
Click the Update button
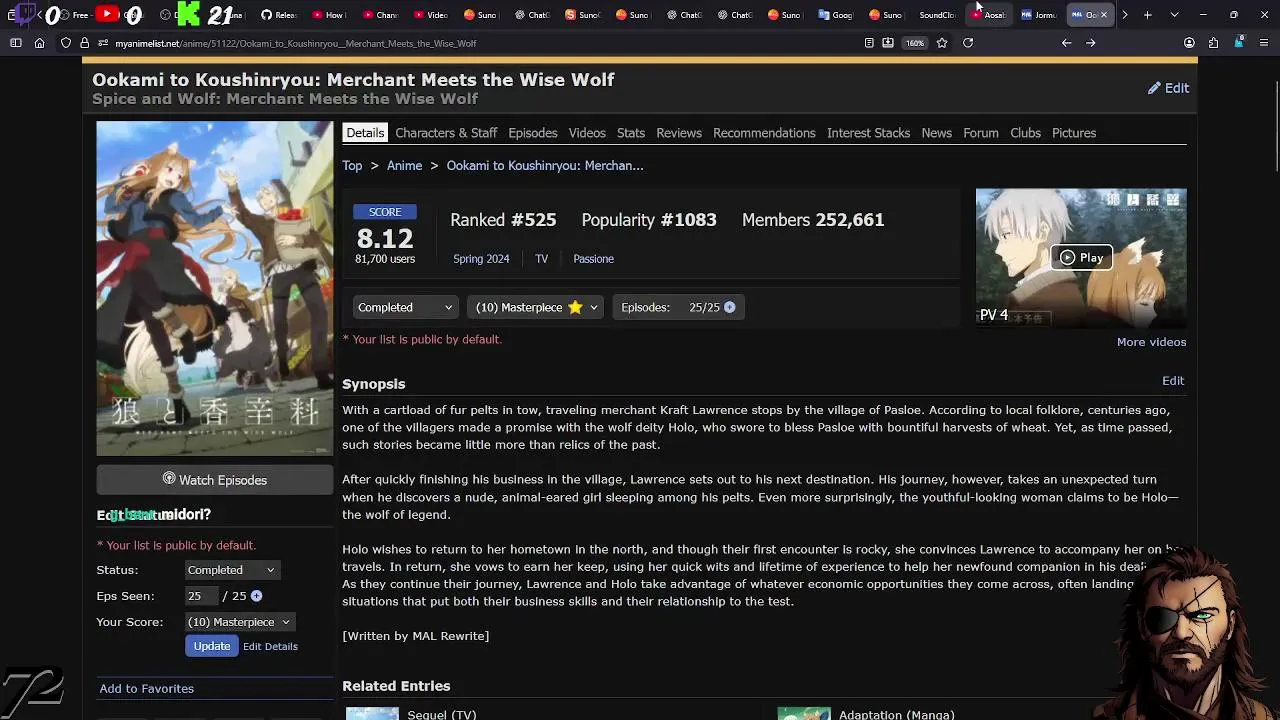click(211, 646)
